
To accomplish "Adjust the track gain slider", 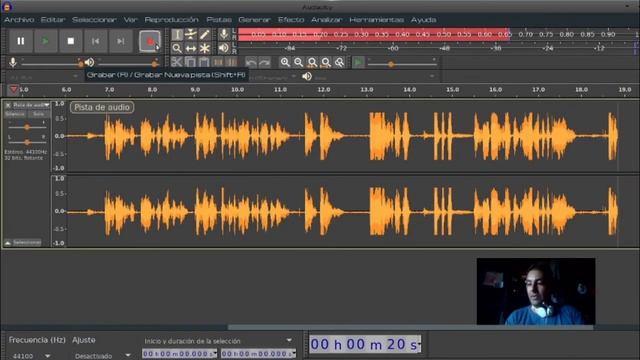I will [27, 127].
